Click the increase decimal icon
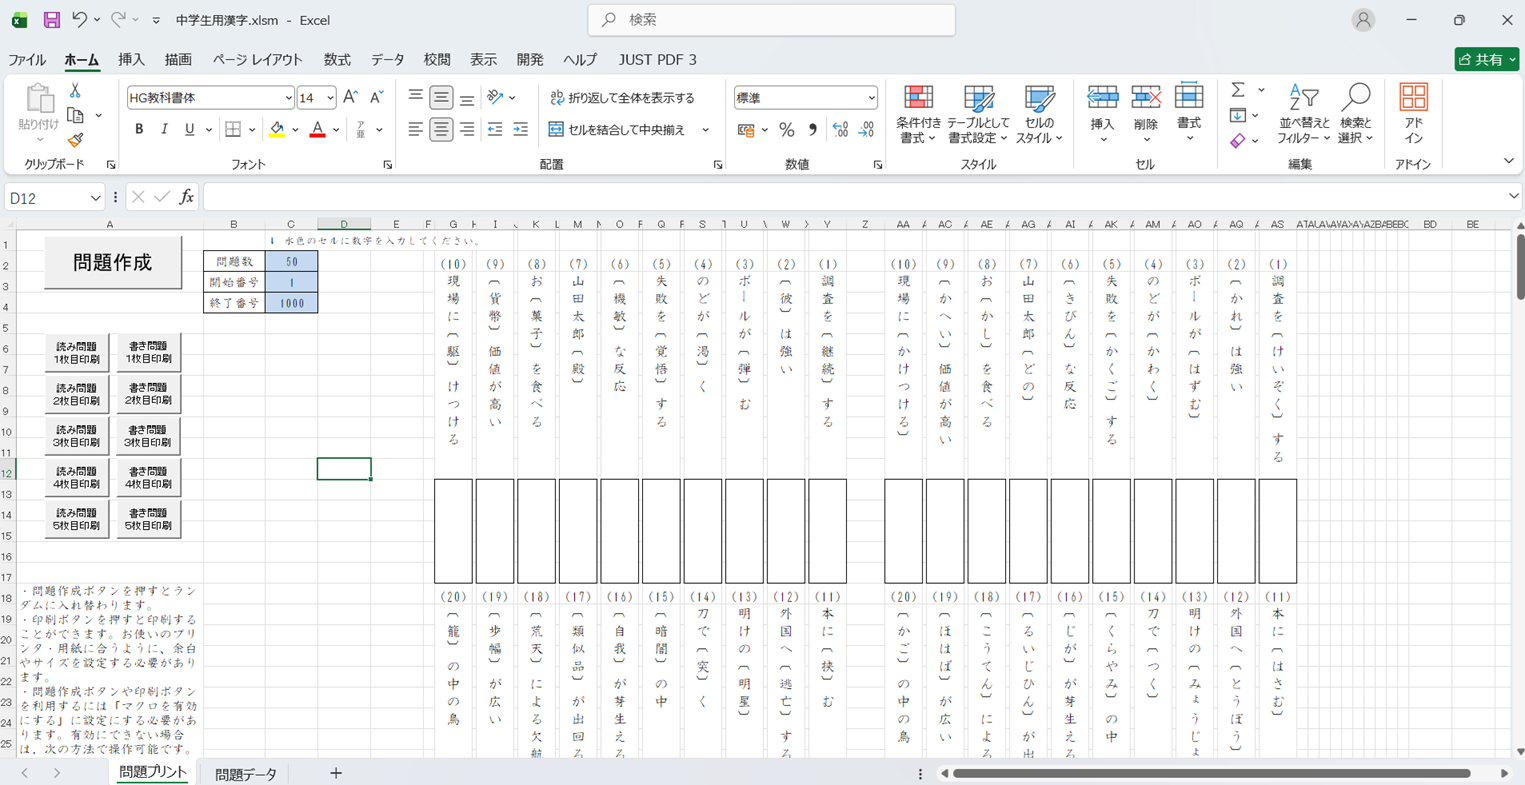The height and width of the screenshot is (785, 1525). click(x=840, y=130)
